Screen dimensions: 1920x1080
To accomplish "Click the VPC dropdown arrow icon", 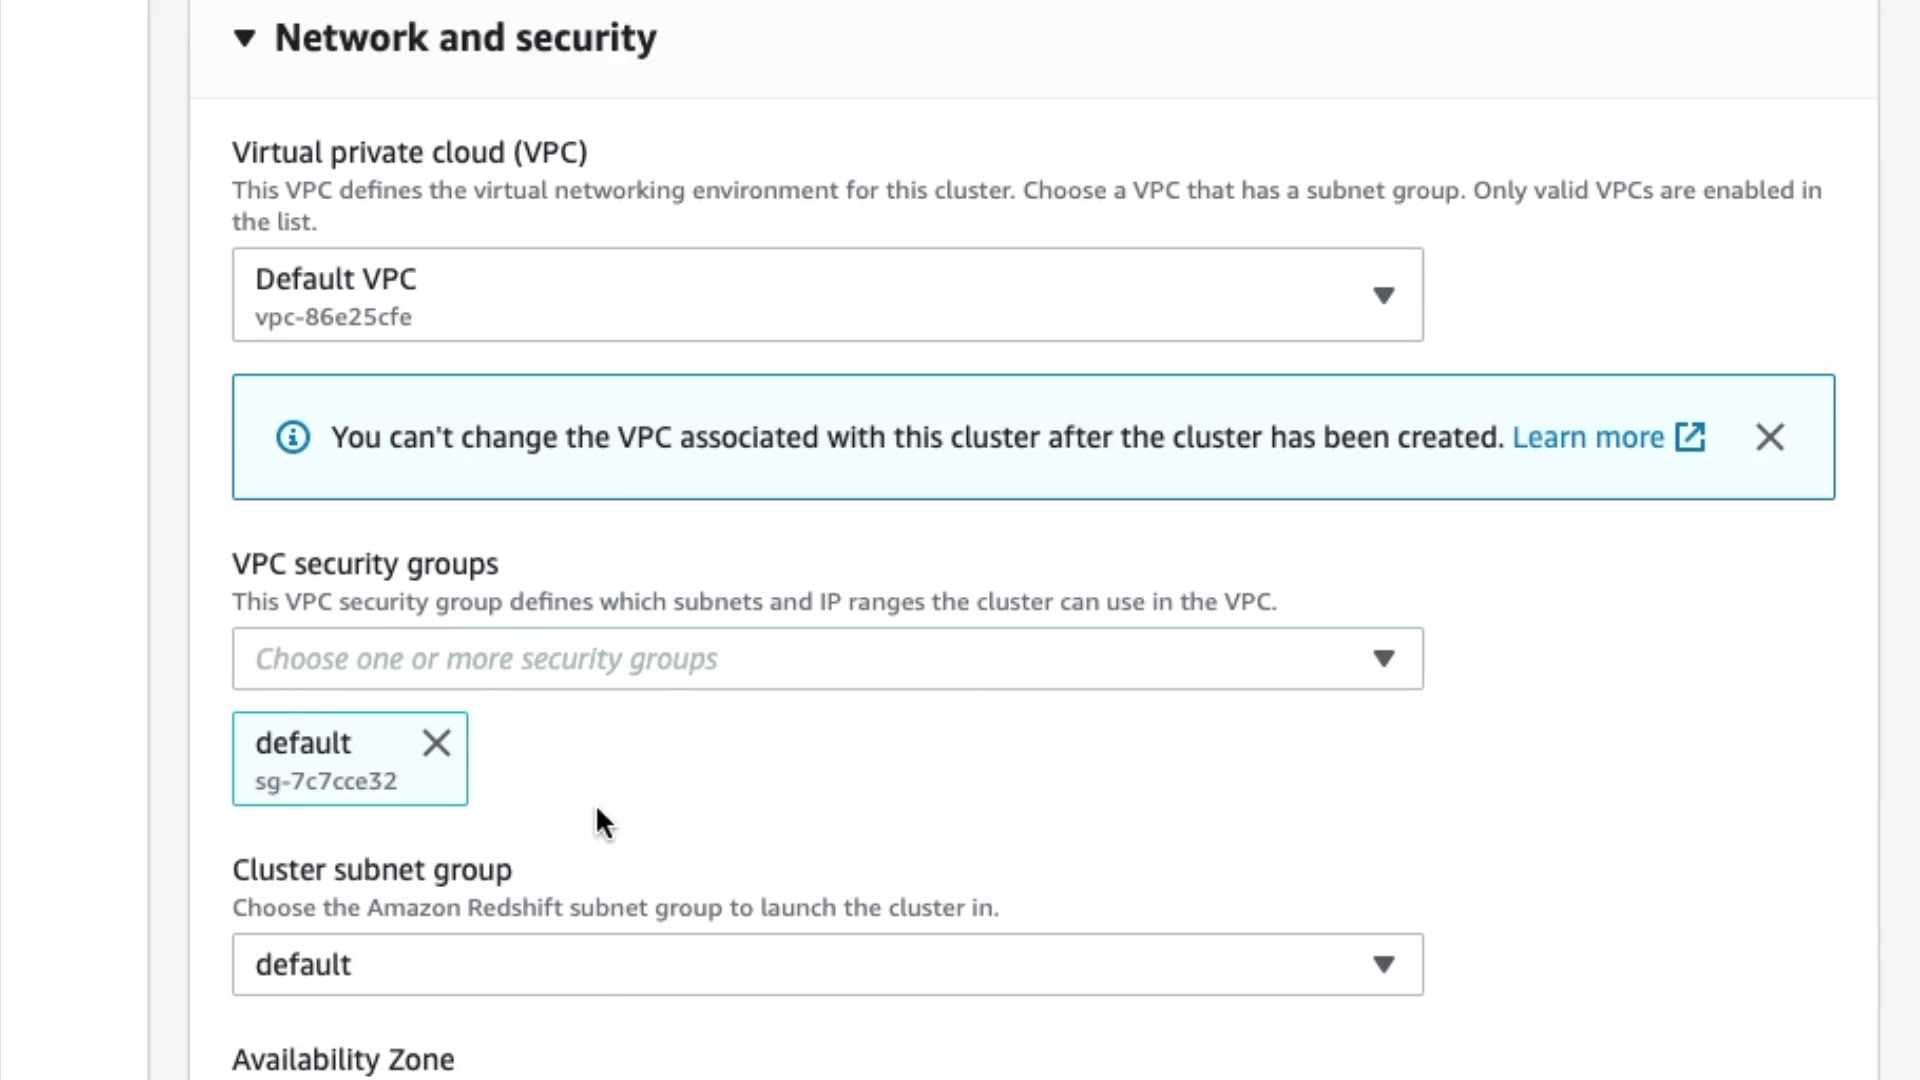I will [x=1383, y=295].
